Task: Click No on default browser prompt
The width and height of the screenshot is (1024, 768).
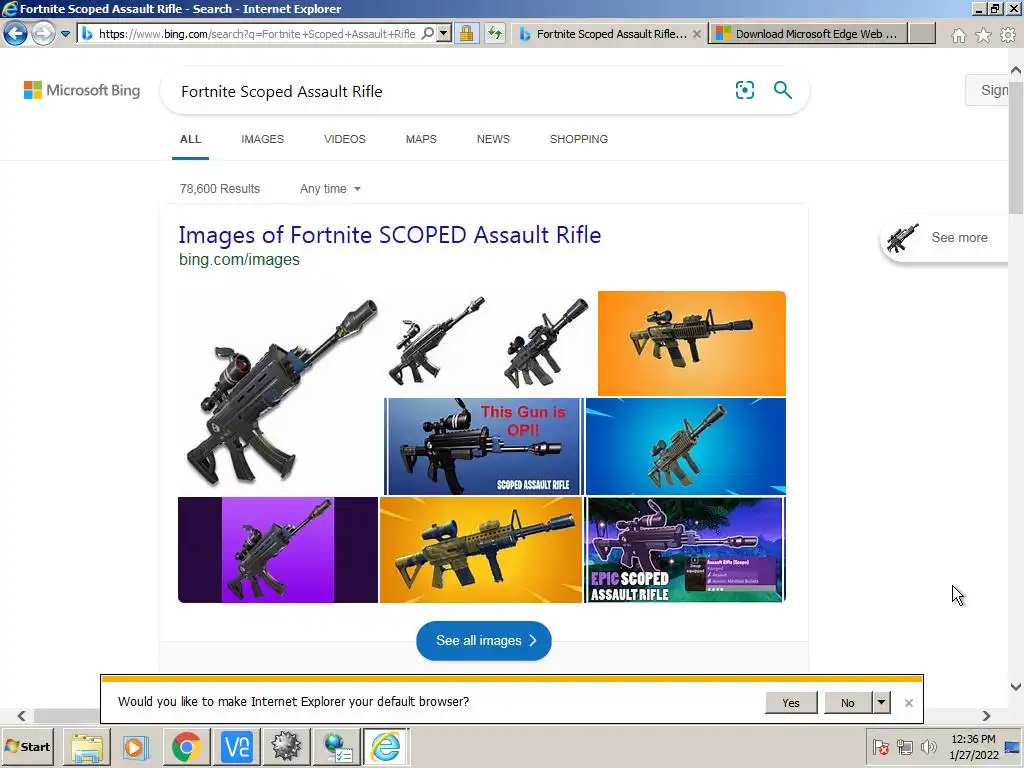Action: pos(848,703)
